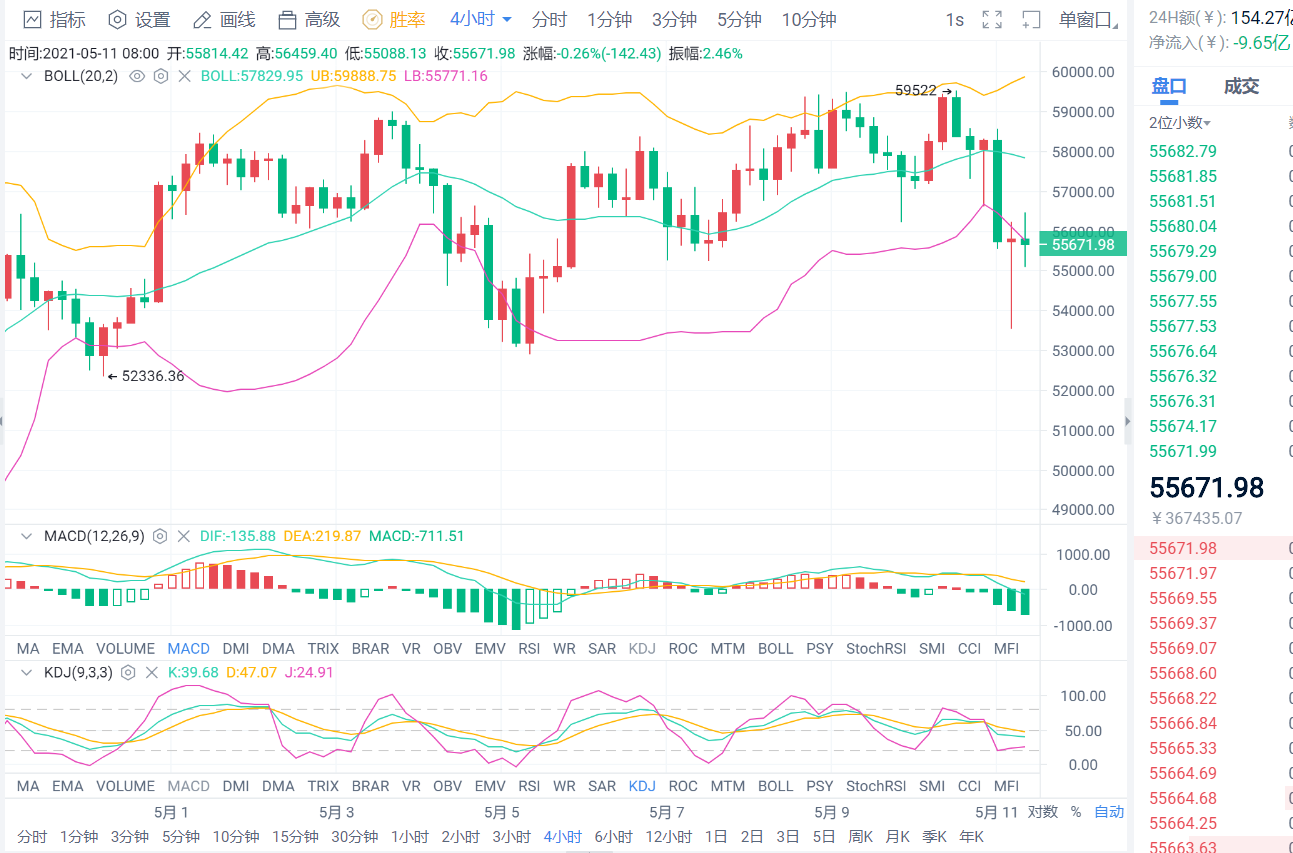Click the 55682.79 ask price row
Image resolution: width=1293 pixels, height=853 pixels.
1183,151
